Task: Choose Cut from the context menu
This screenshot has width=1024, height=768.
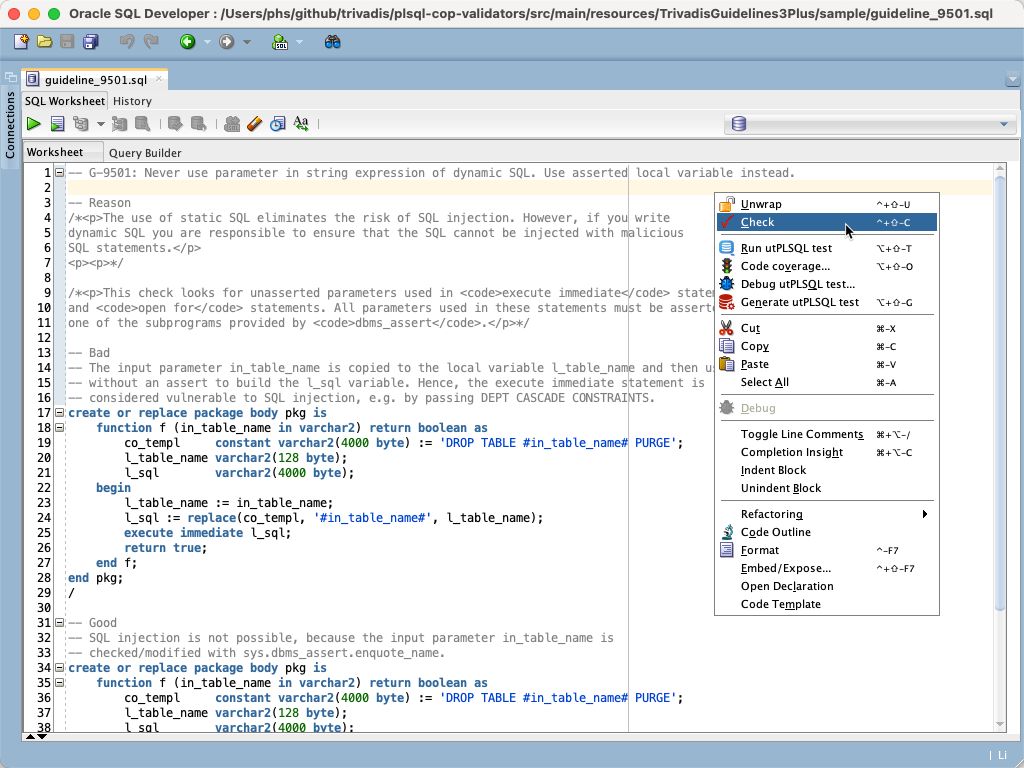Action: 827,328
